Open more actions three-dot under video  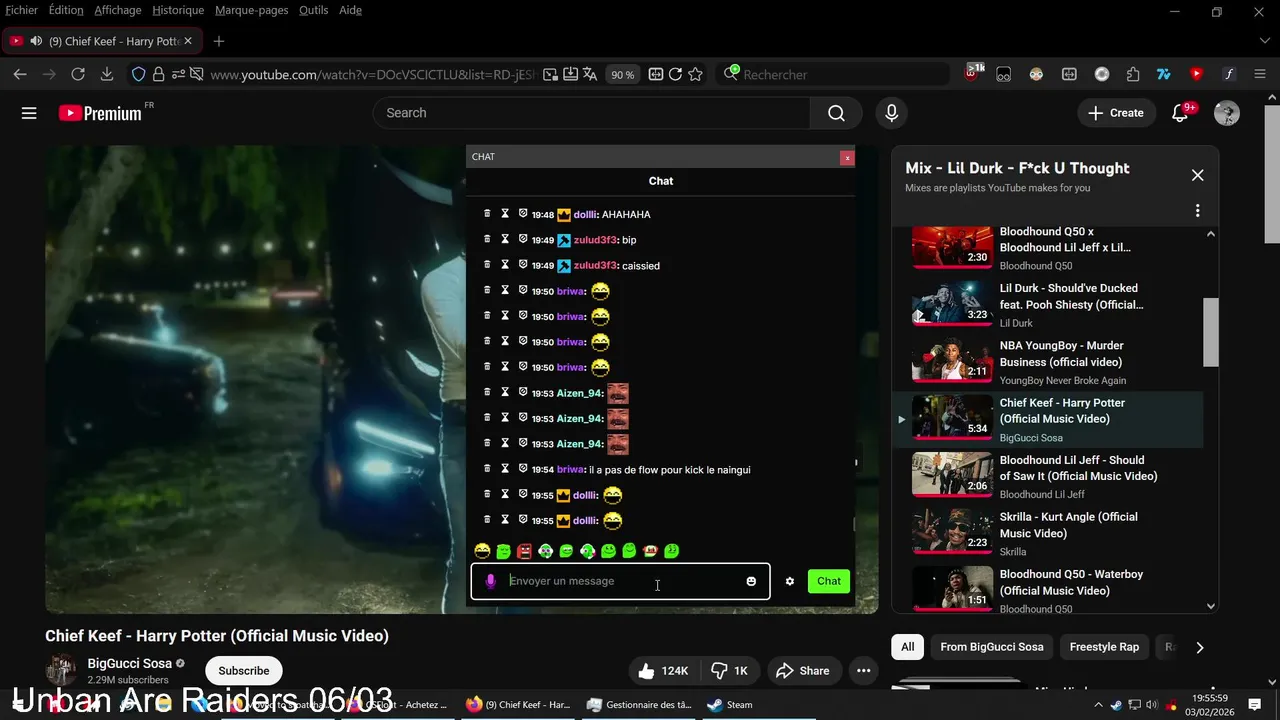[863, 671]
